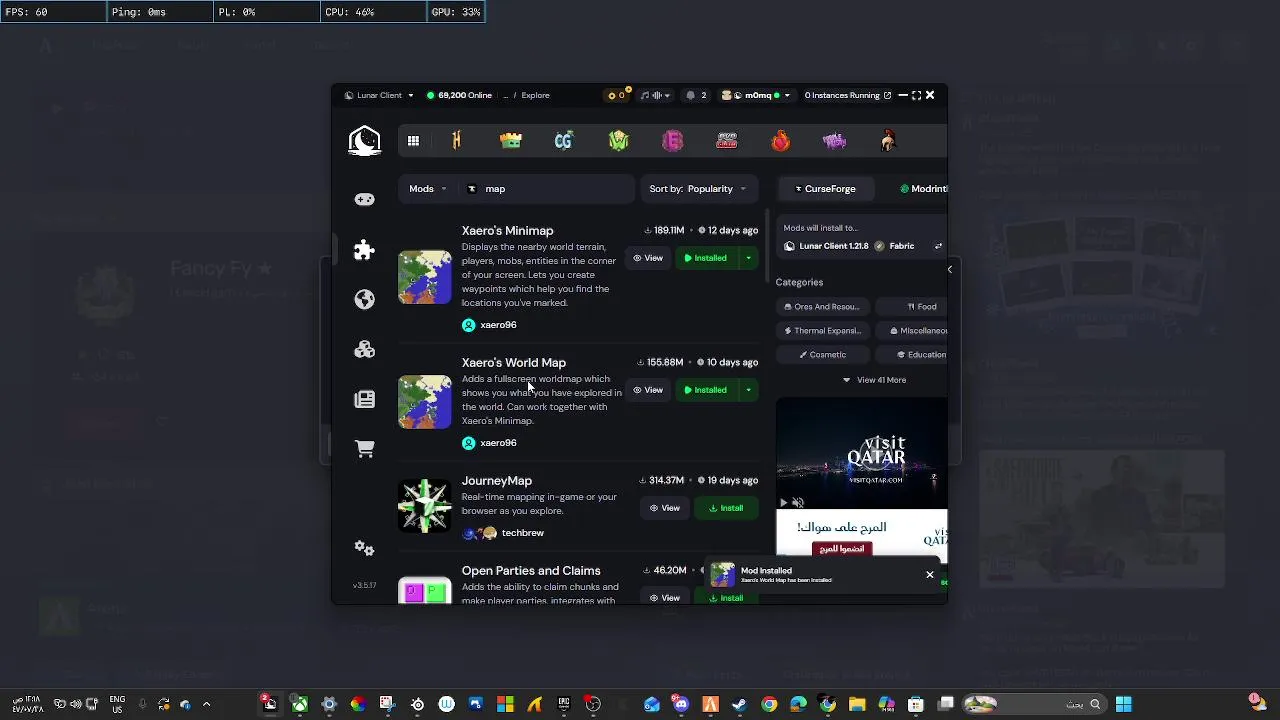
Task: Play the Visit Qatar ad video
Action: (783, 502)
